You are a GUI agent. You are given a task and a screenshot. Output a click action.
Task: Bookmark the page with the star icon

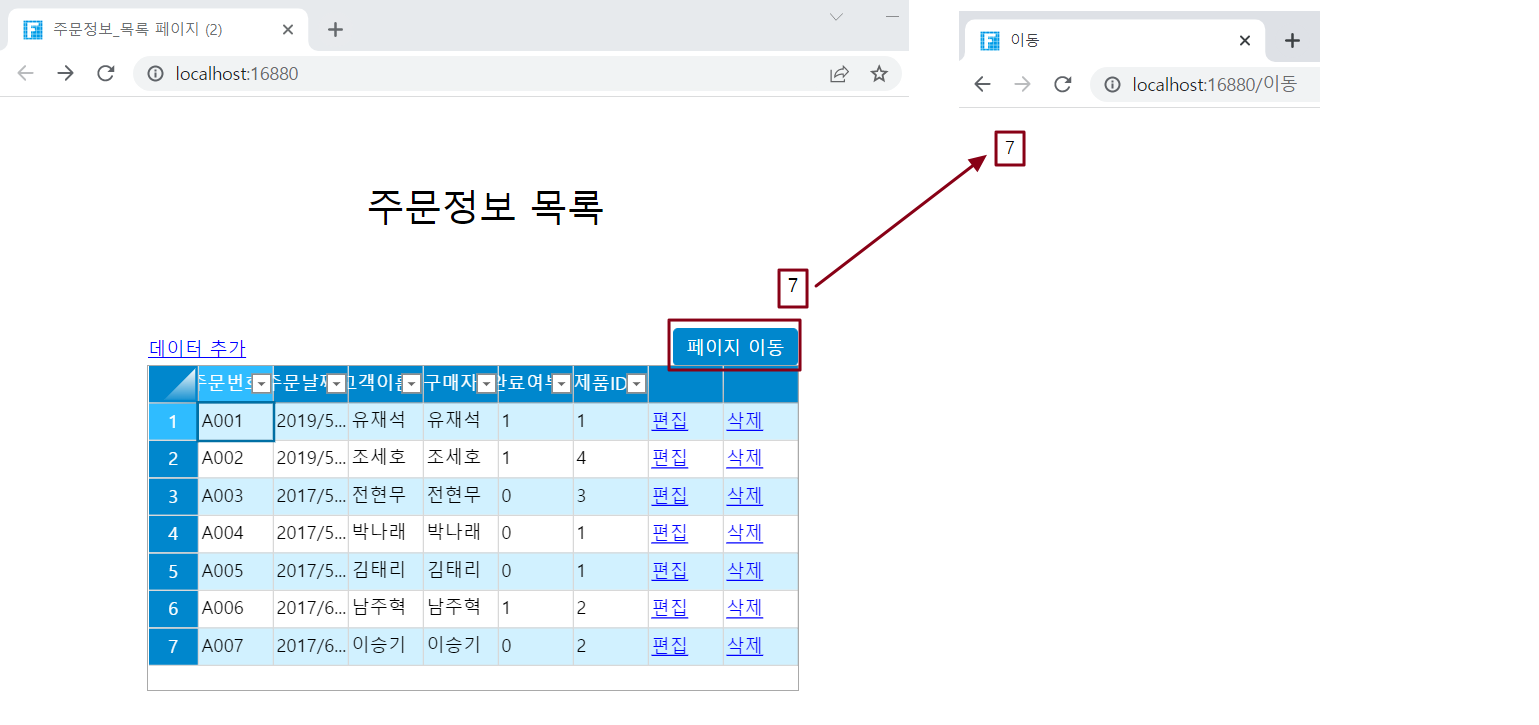point(879,73)
